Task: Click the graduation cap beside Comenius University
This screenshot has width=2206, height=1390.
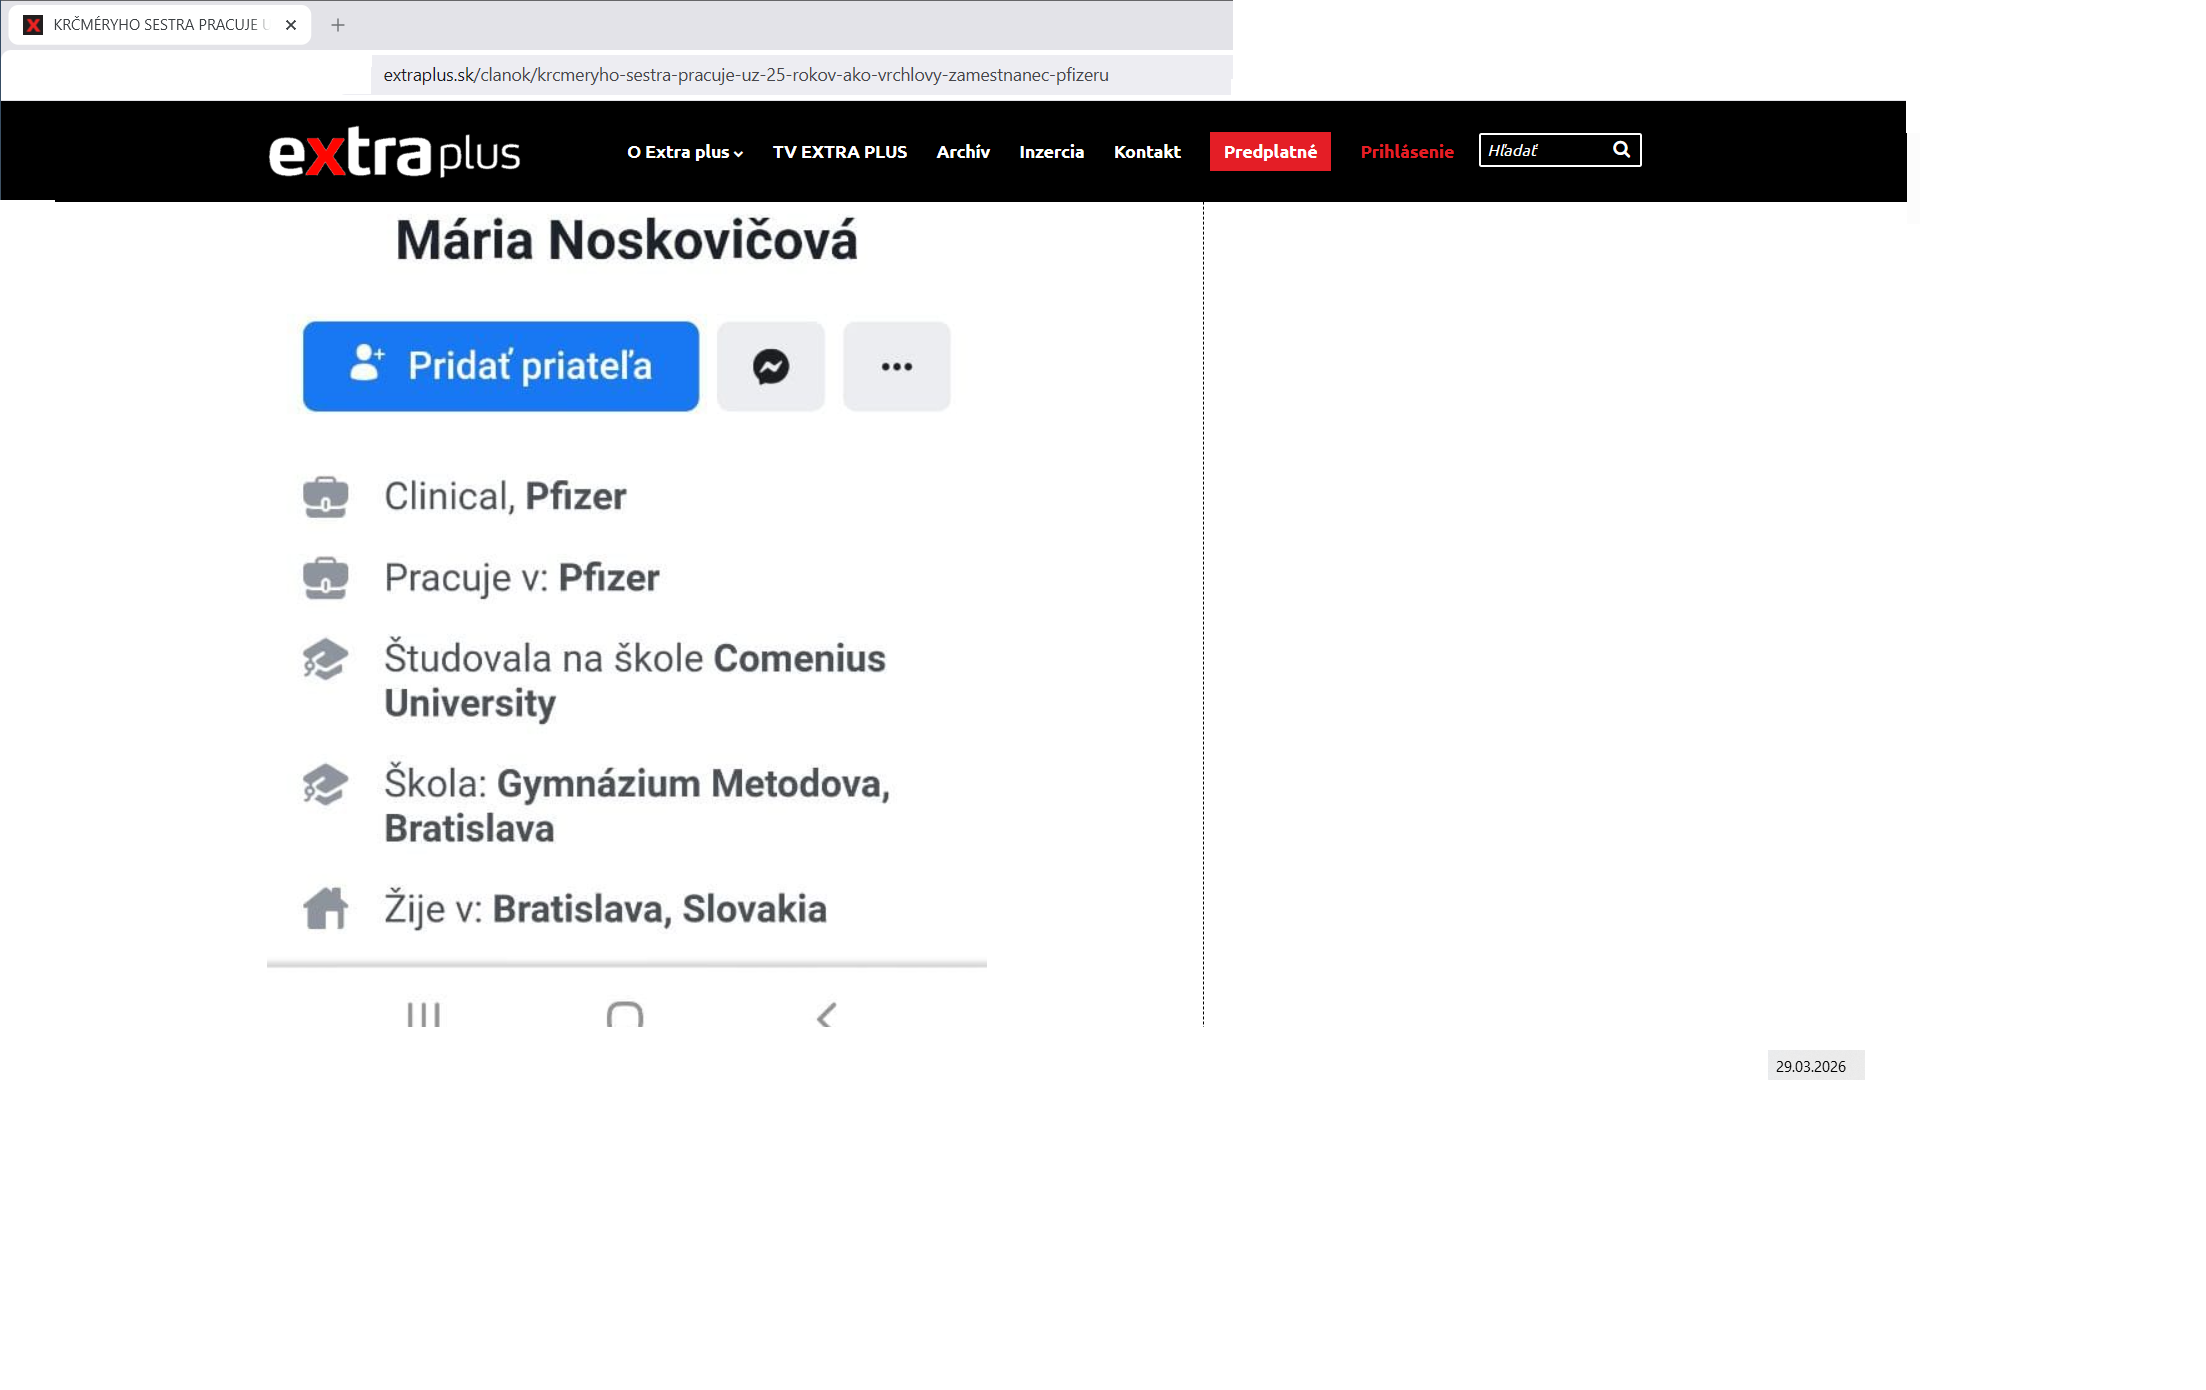Action: click(325, 659)
